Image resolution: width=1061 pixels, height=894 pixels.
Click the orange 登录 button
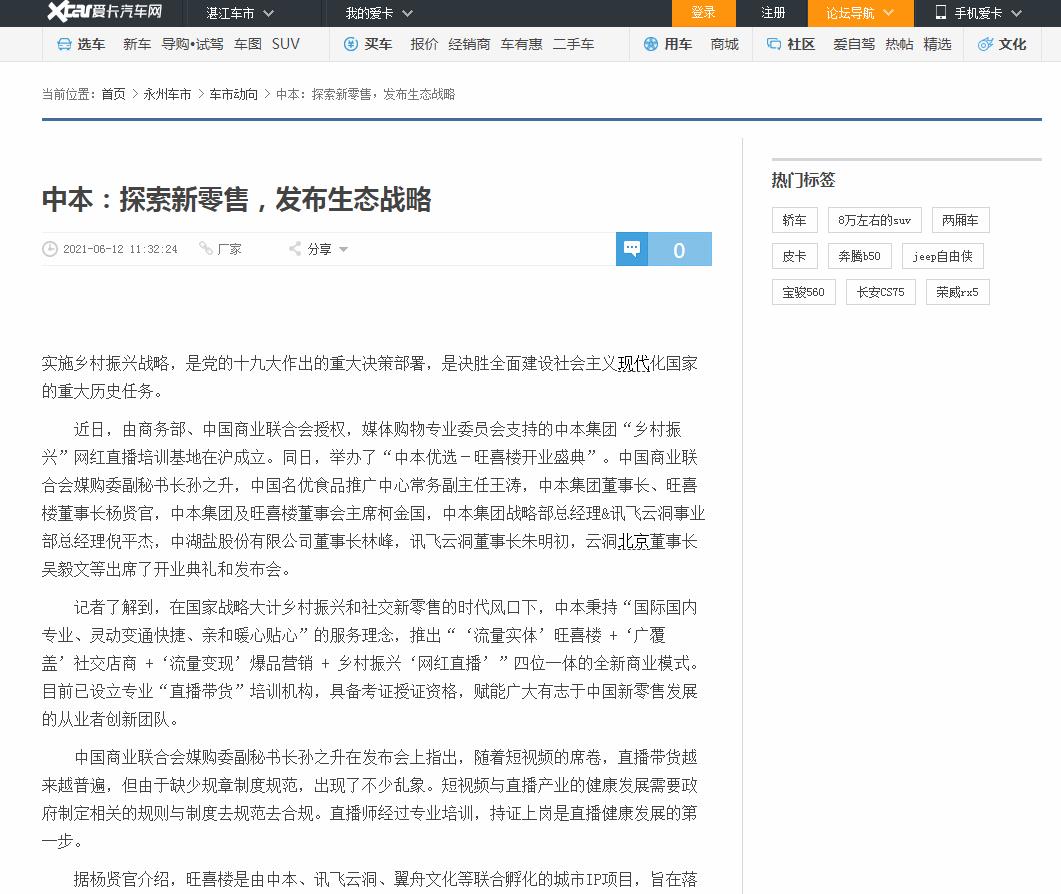[703, 13]
